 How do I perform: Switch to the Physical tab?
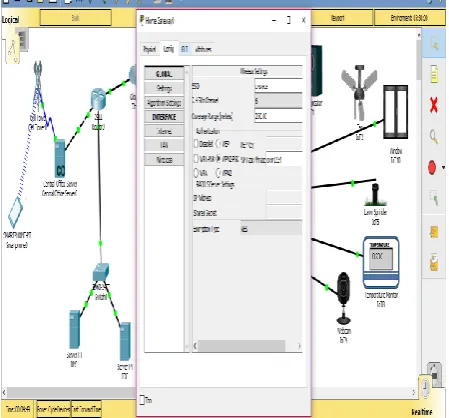(x=150, y=49)
